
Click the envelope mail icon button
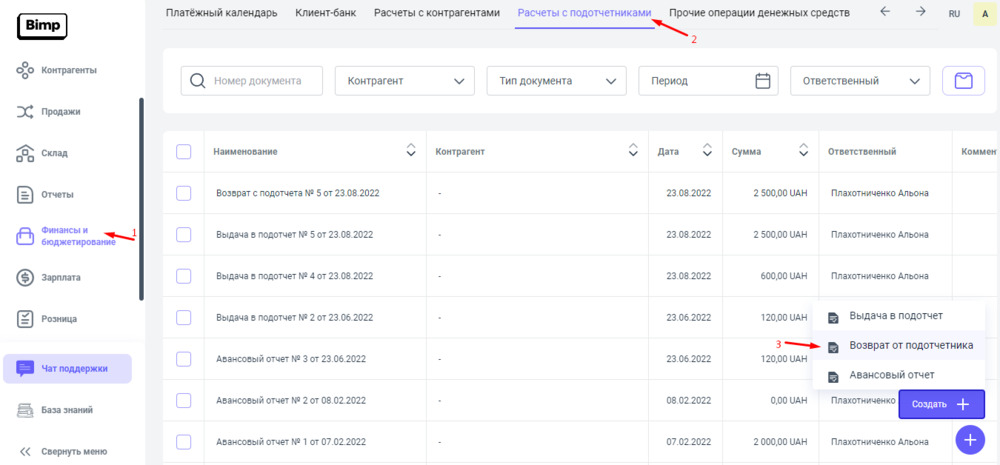tap(963, 81)
